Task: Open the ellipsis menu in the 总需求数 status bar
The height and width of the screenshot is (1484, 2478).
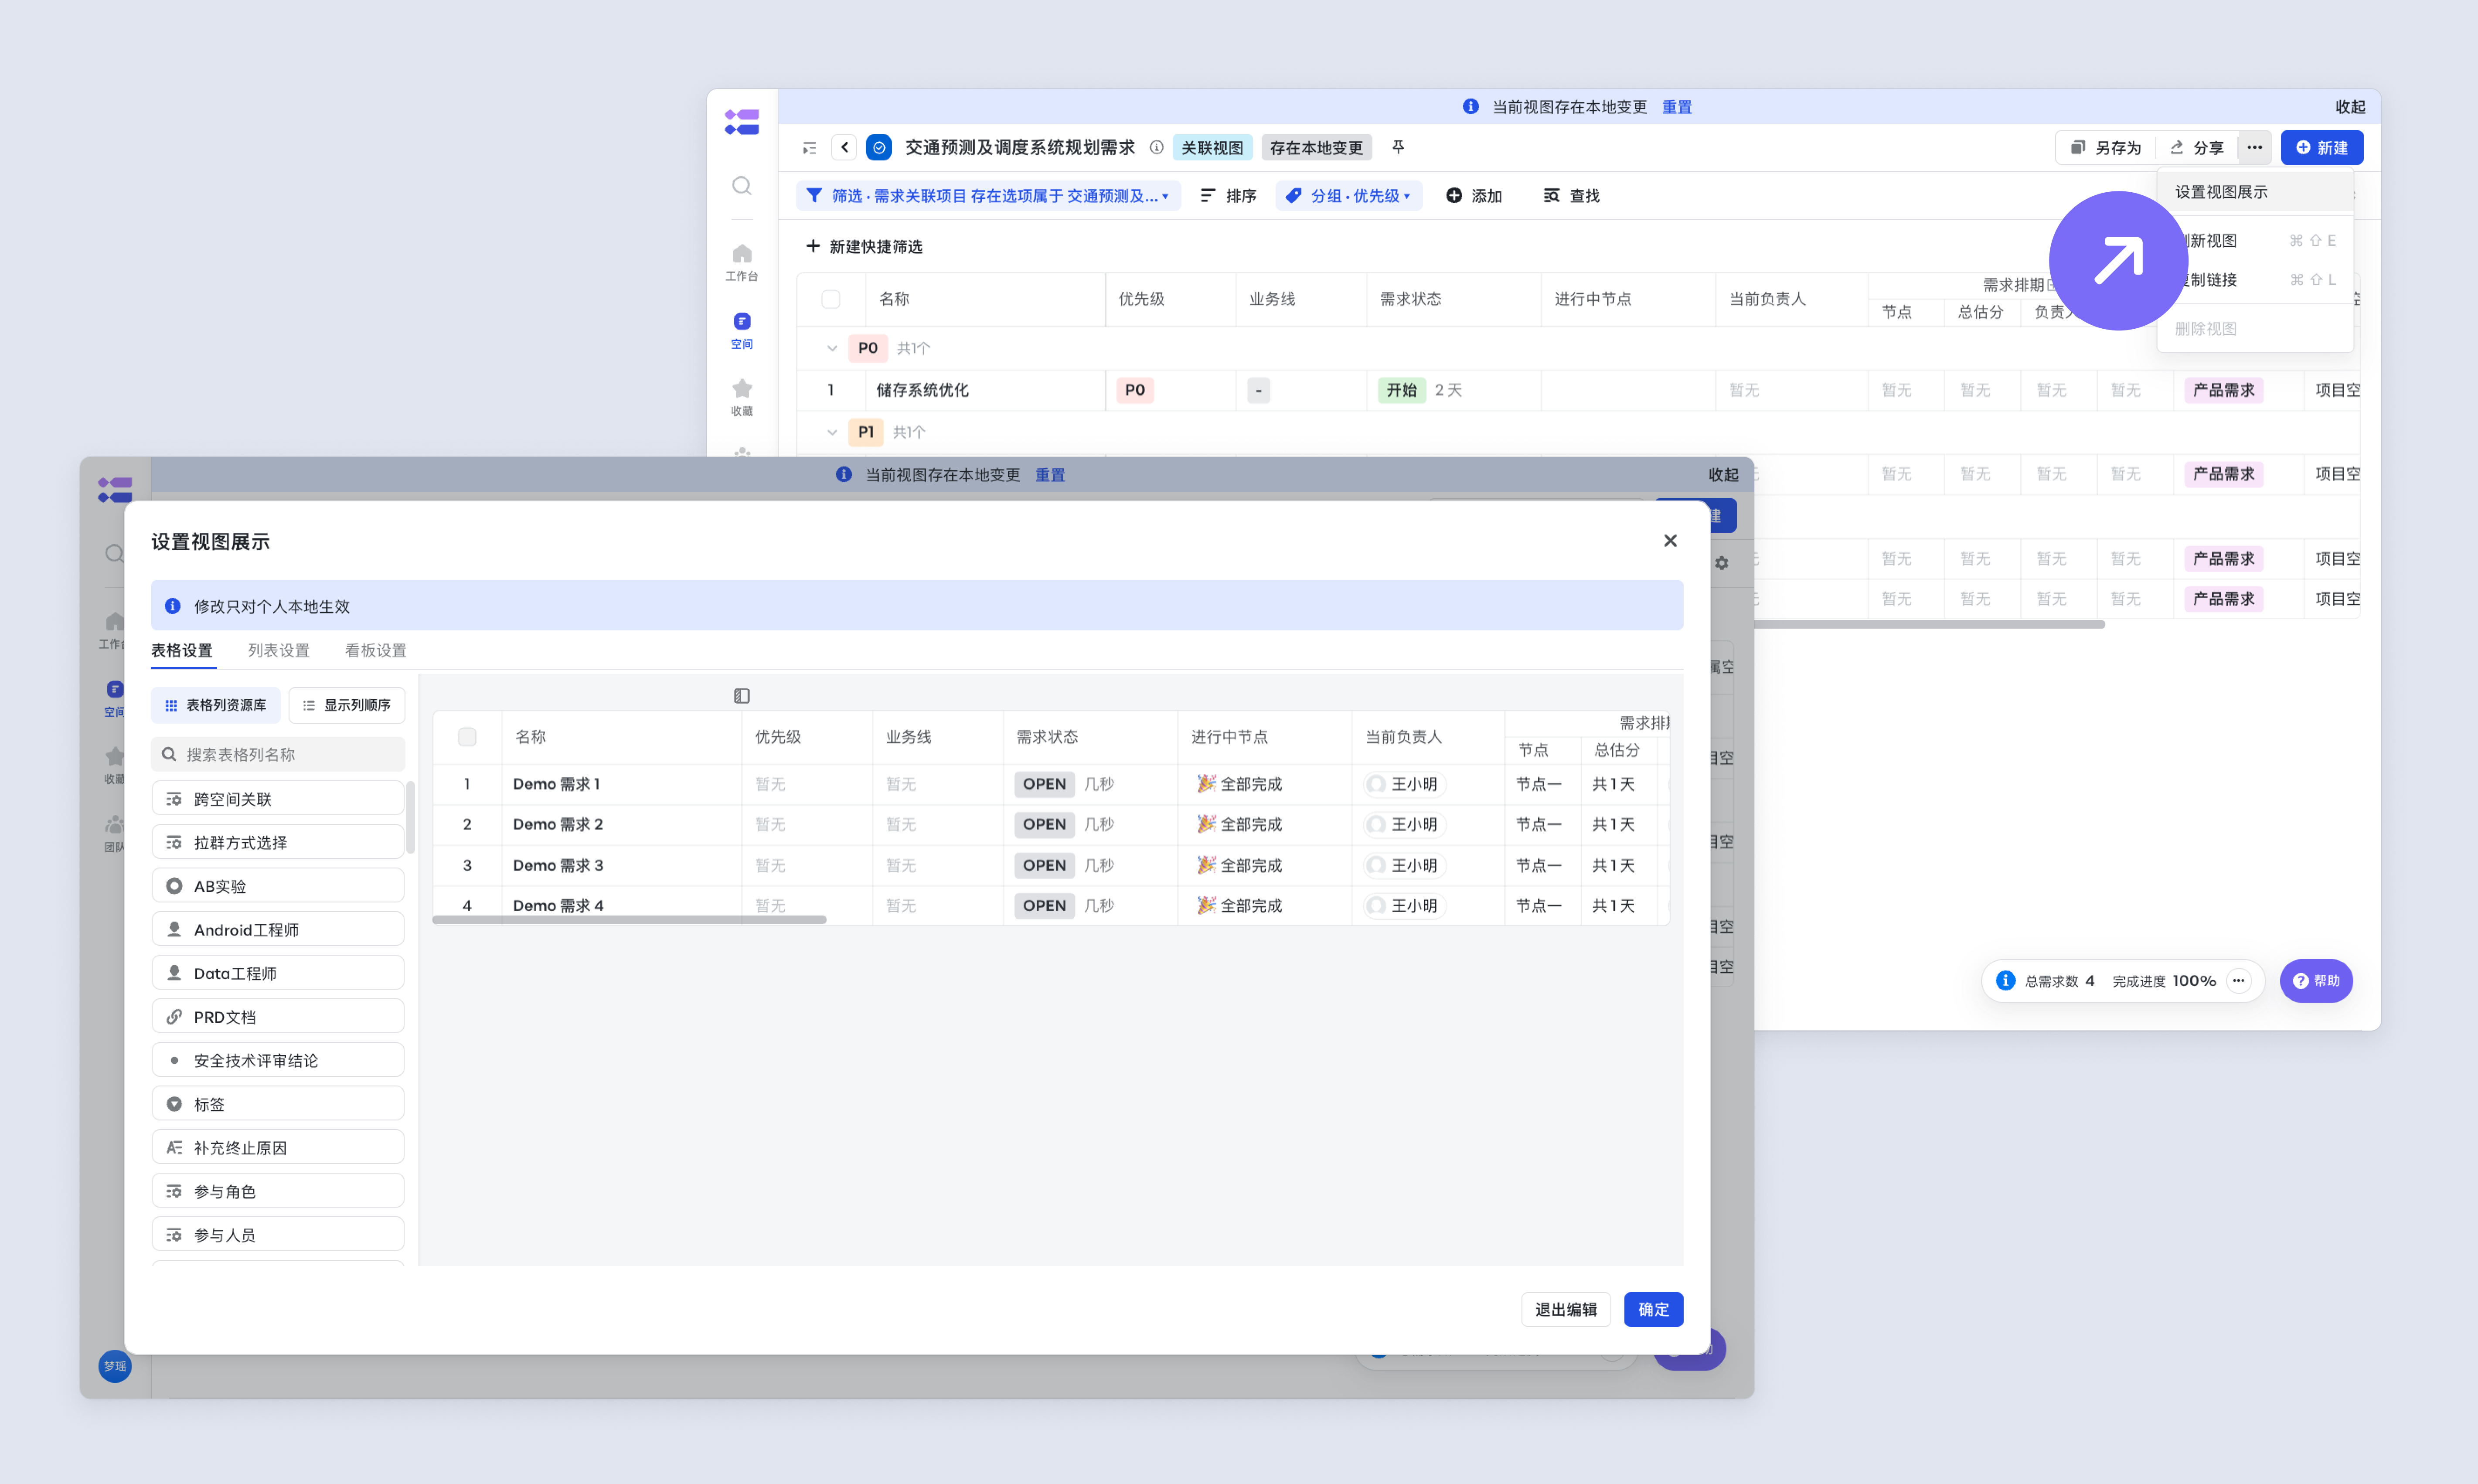Action: pyautogui.click(x=2238, y=981)
